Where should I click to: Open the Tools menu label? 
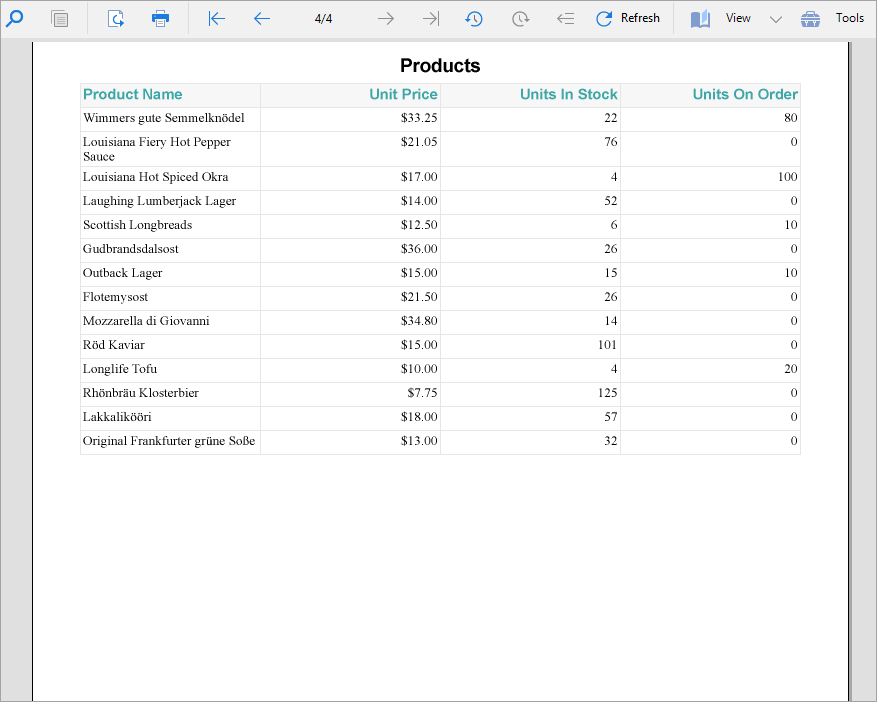point(850,18)
